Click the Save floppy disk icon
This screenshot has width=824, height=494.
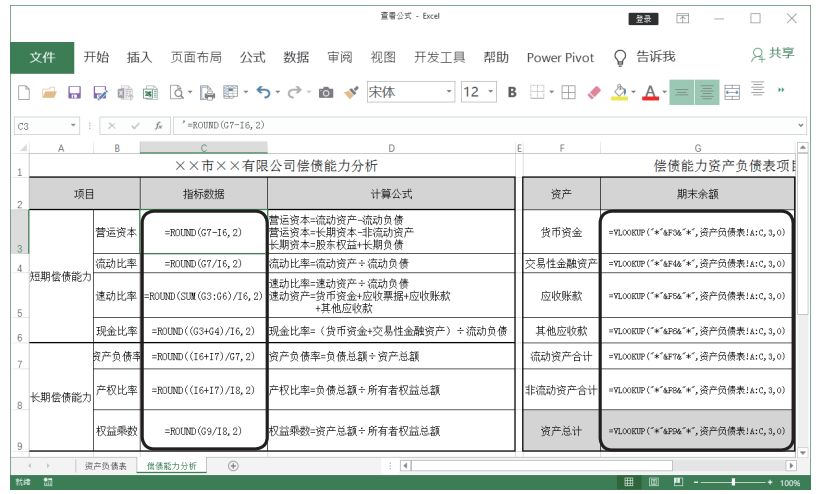(74, 92)
